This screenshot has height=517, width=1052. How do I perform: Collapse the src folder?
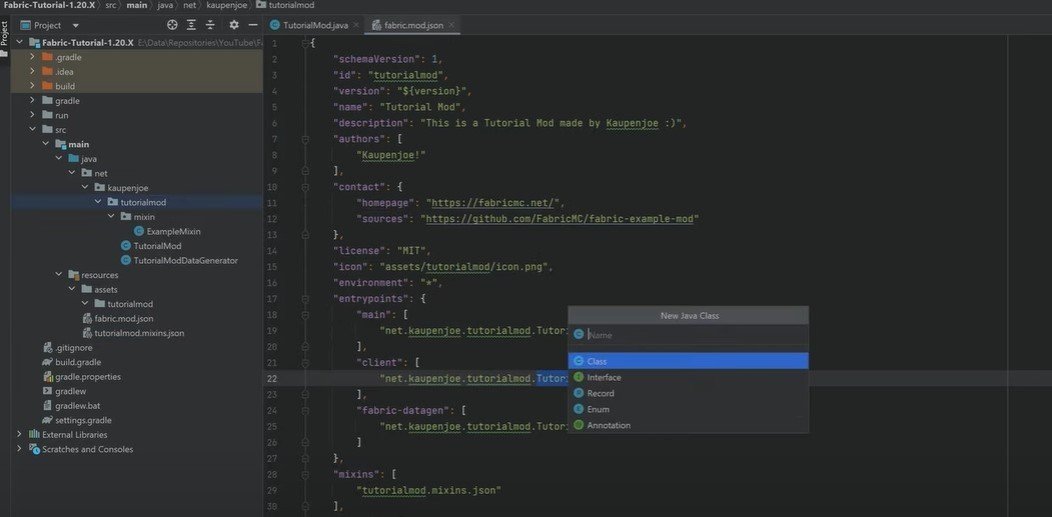[x=32, y=129]
